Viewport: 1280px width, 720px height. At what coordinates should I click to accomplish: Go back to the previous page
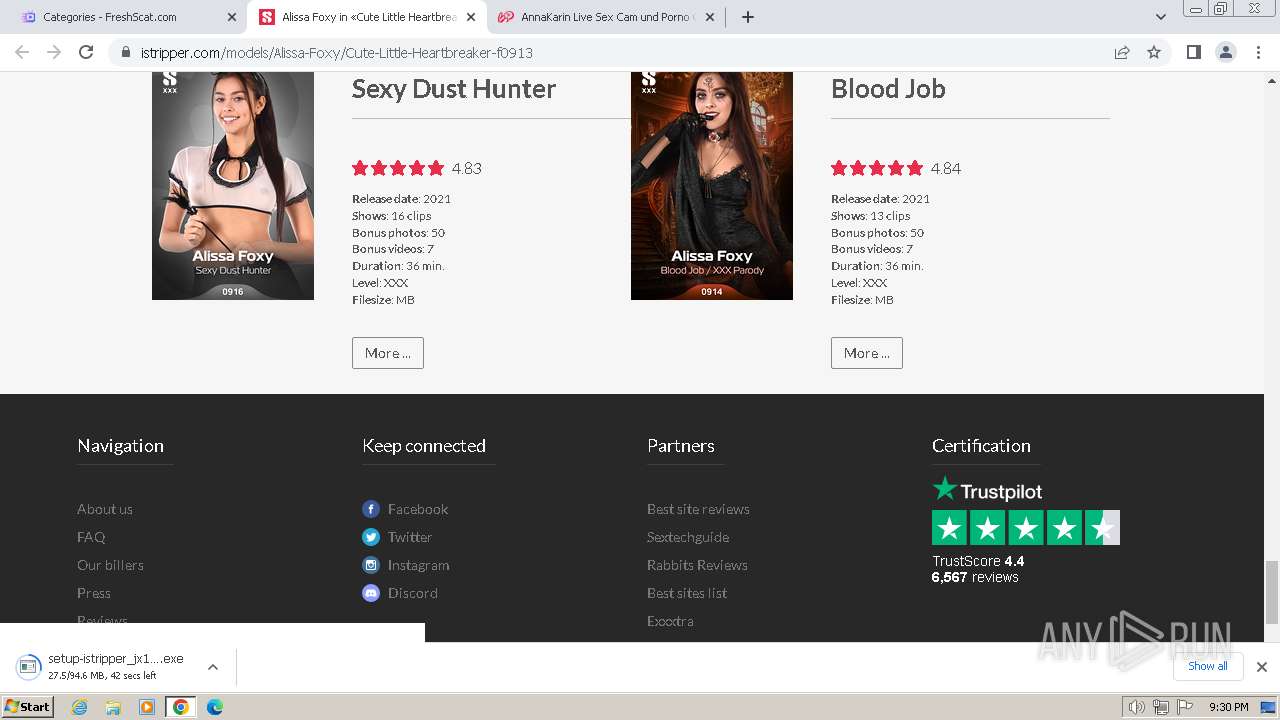point(22,52)
